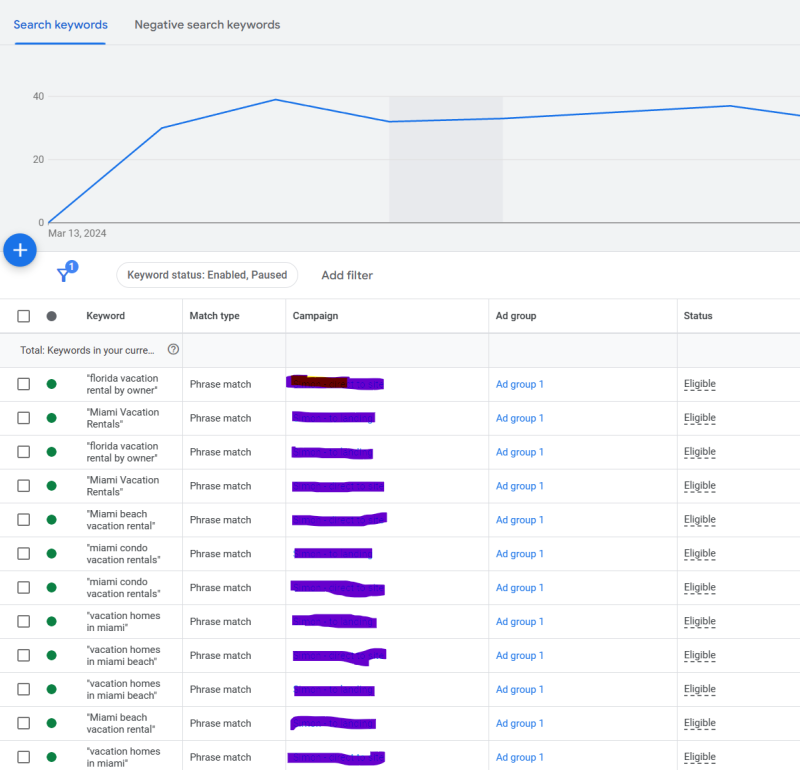Click the 'Keyword status: Enabled, Paused' filter chip

point(207,275)
